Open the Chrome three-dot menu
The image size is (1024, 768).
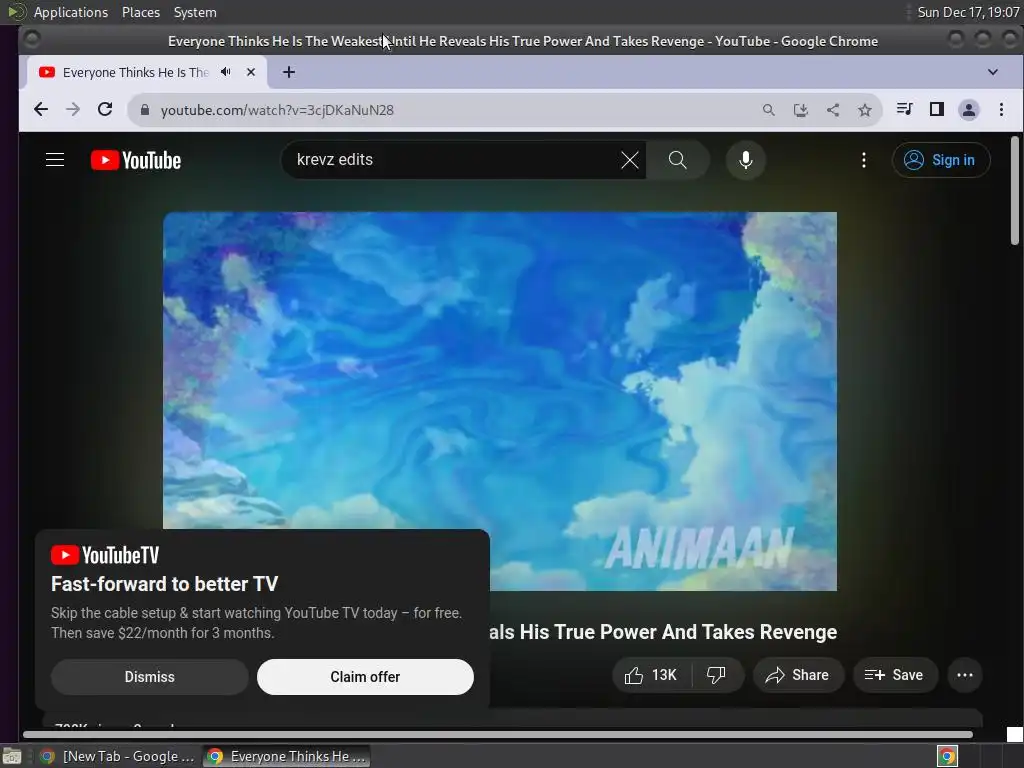[1001, 110]
